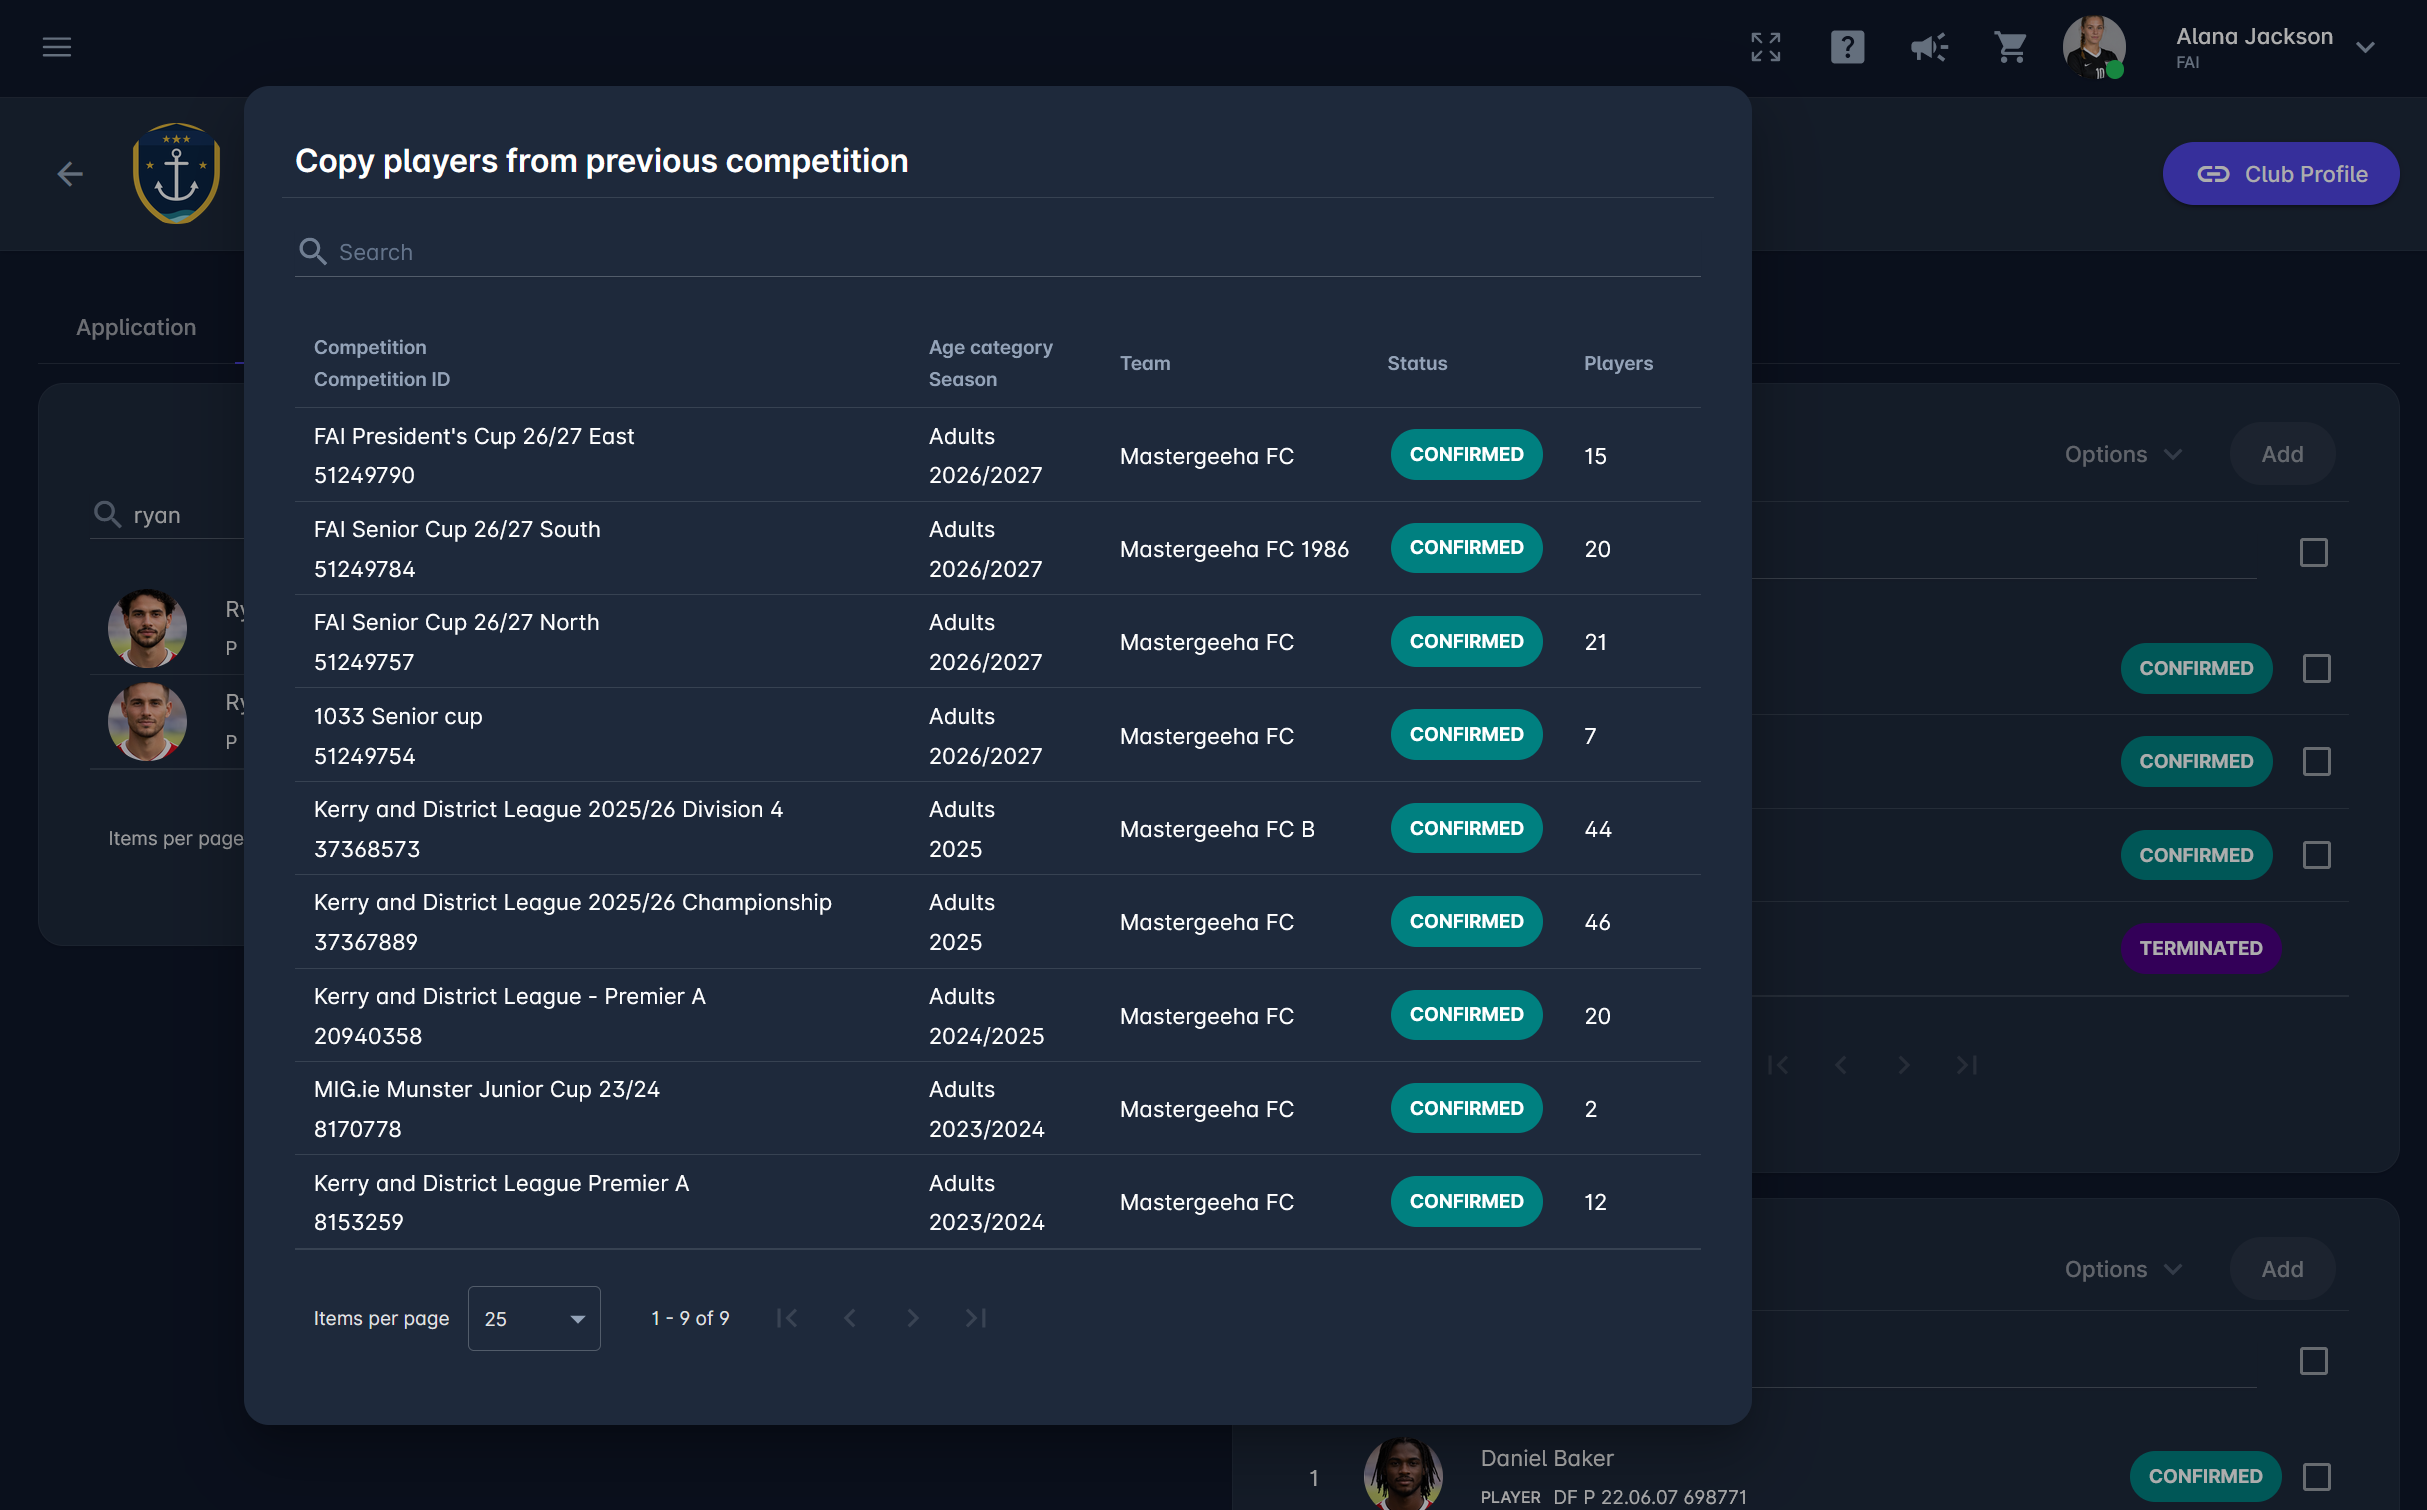The height and width of the screenshot is (1510, 2427).
Task: Go back with the left arrow
Action: click(x=70, y=174)
